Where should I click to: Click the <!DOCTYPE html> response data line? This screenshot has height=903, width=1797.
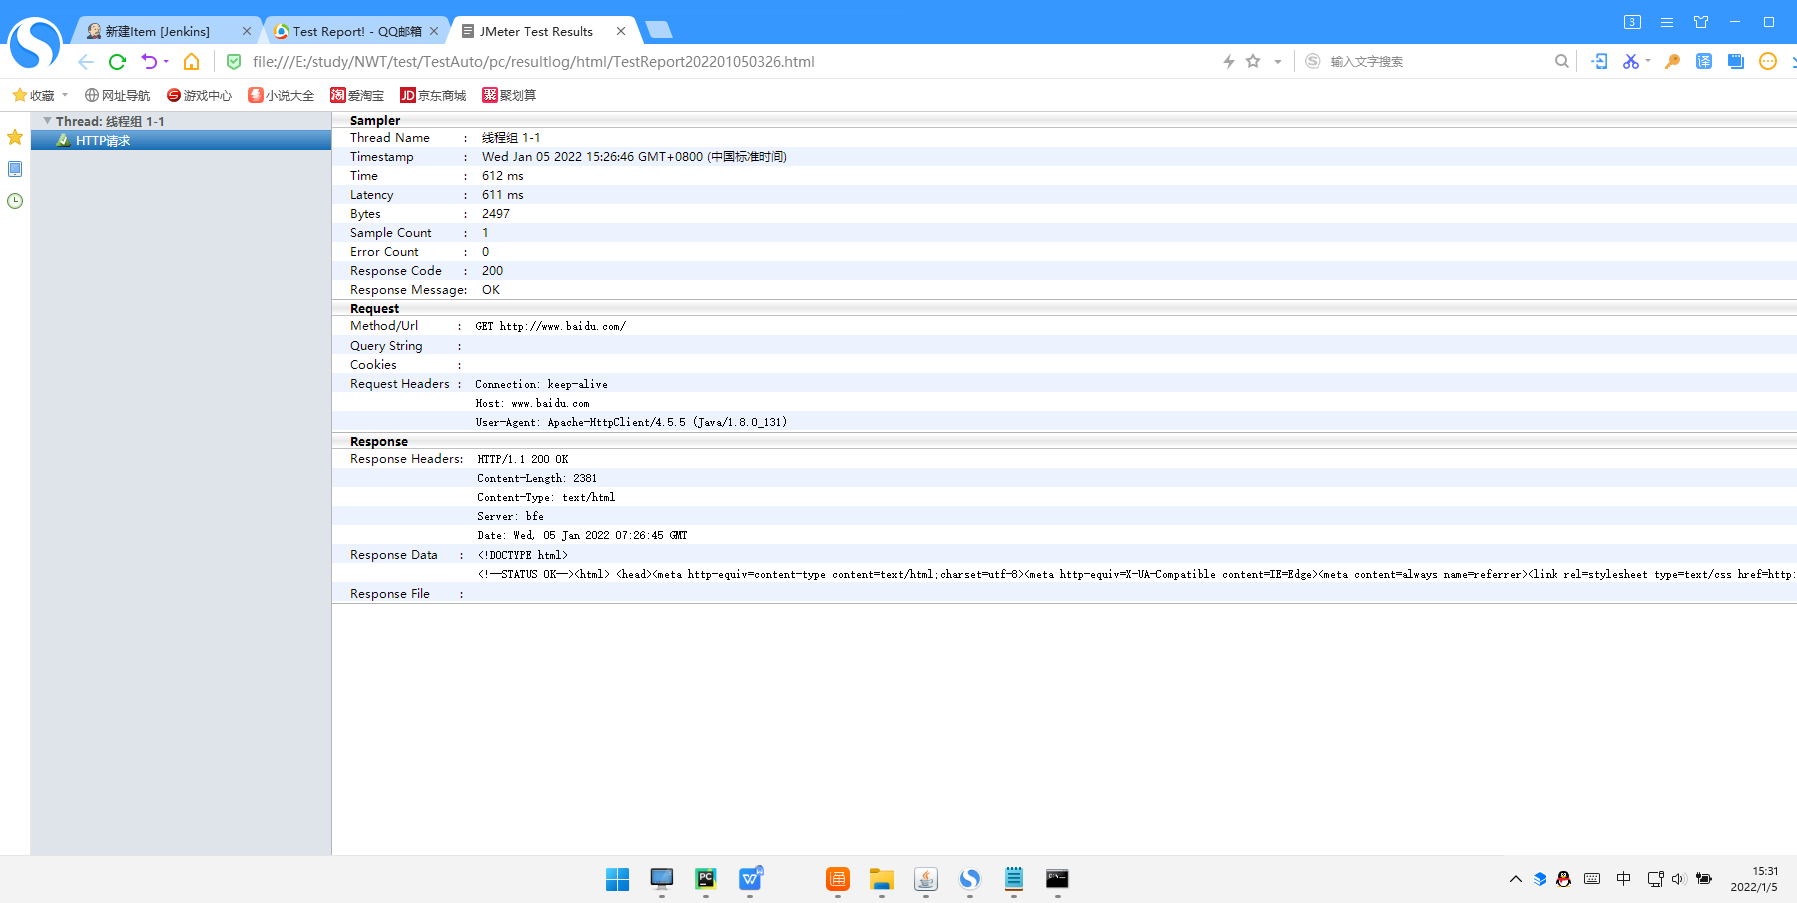pyautogui.click(x=523, y=555)
